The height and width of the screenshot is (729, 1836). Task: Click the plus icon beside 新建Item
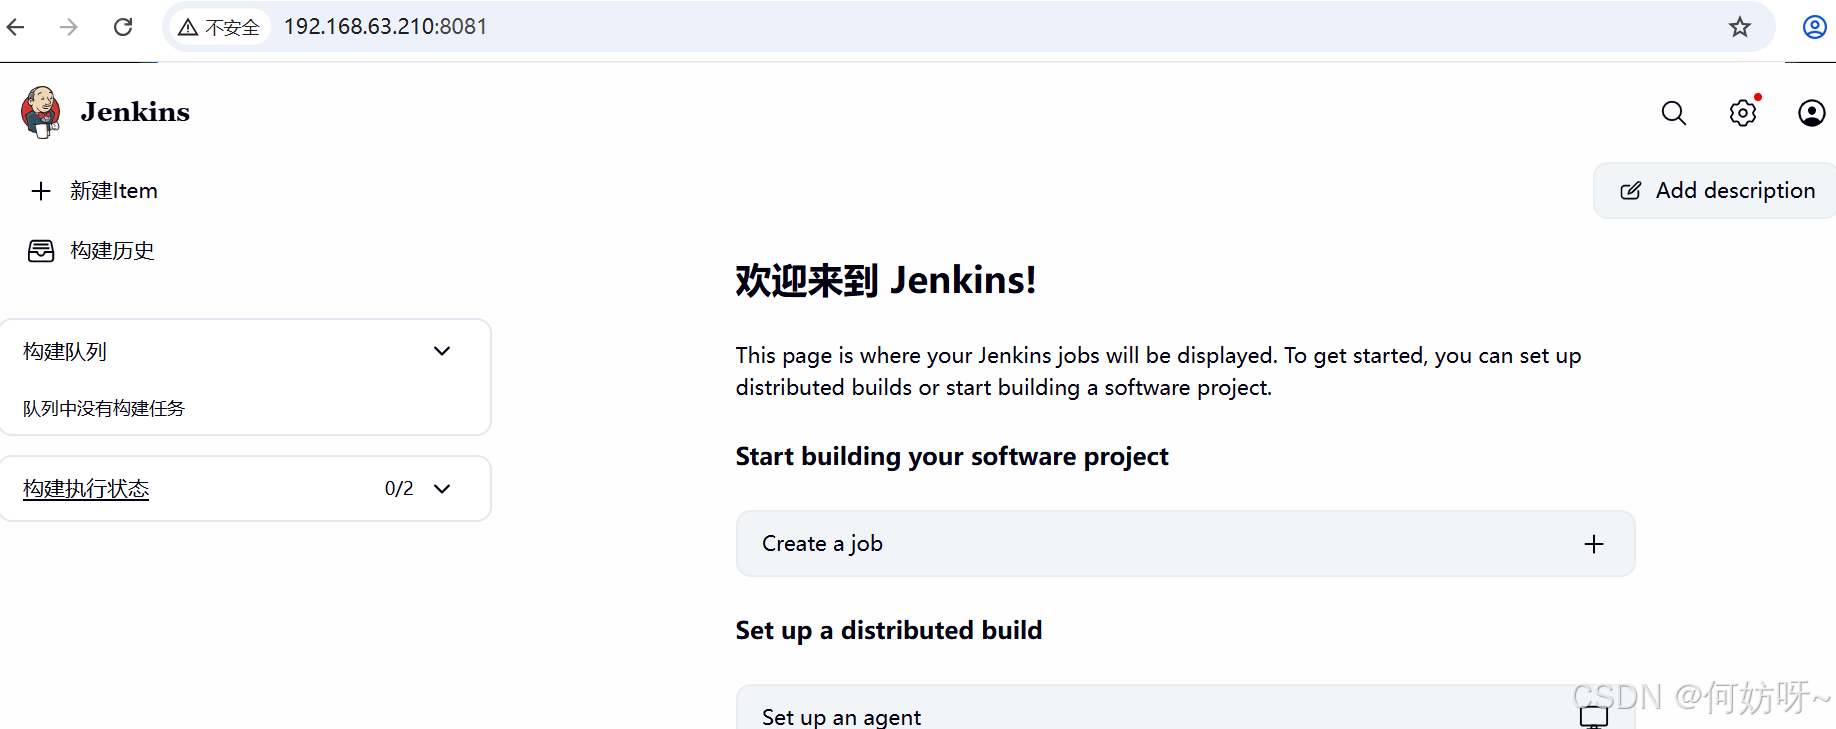[x=41, y=191]
